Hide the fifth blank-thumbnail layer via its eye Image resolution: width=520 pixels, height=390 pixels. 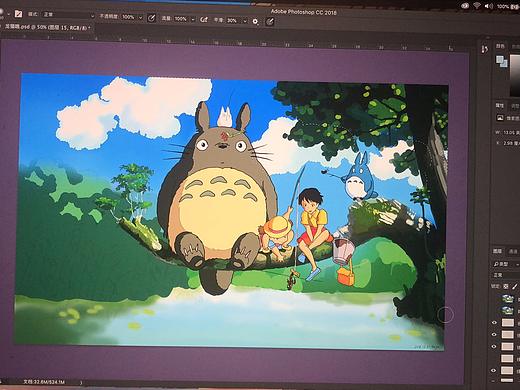(494, 371)
